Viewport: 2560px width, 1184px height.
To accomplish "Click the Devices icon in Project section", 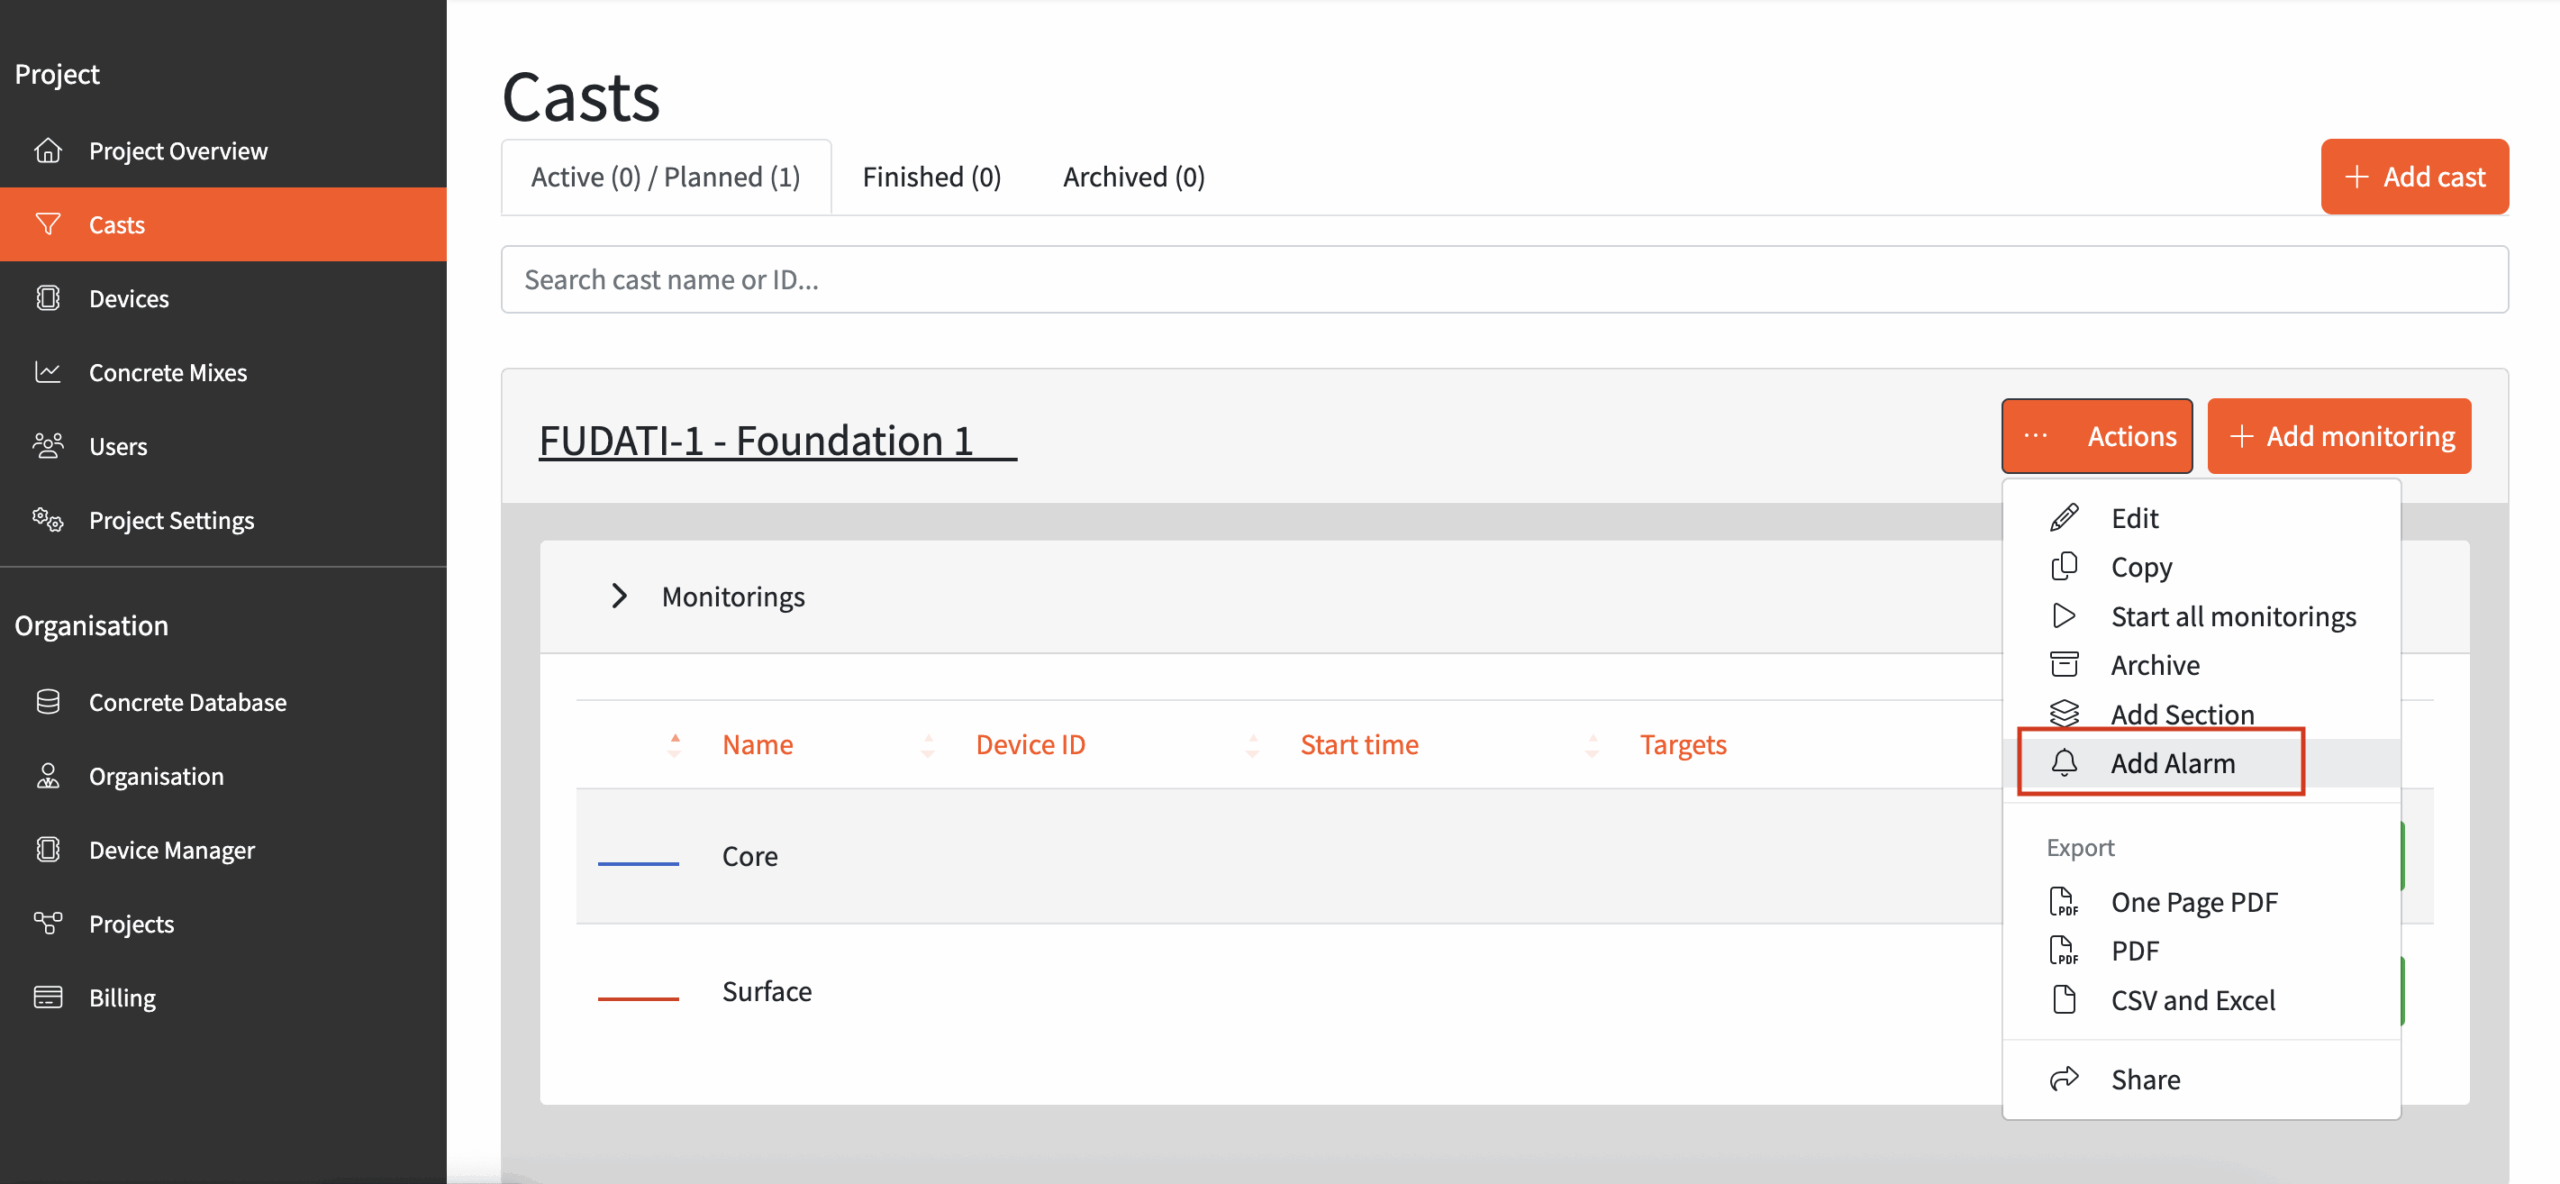I will point(47,298).
